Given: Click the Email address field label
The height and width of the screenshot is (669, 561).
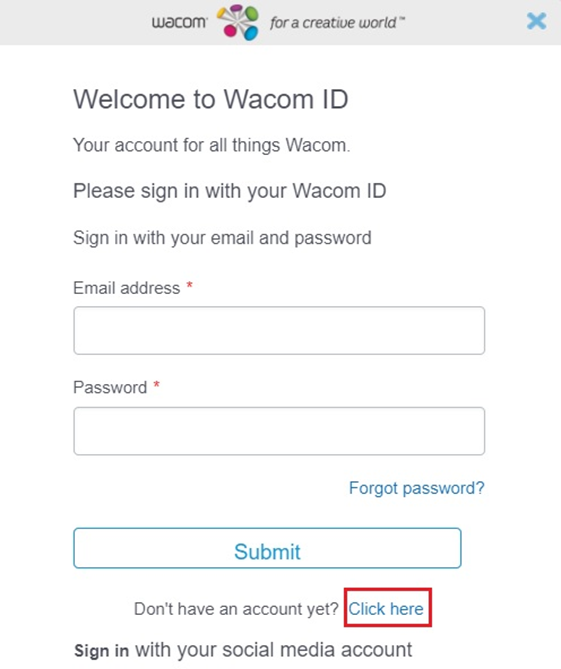Looking at the screenshot, I should click(x=127, y=288).
